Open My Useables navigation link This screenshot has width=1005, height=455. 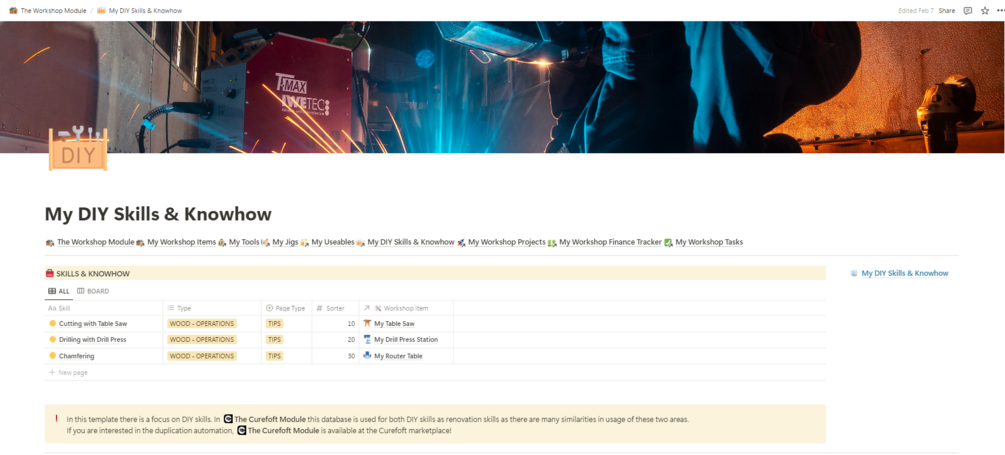pos(327,242)
